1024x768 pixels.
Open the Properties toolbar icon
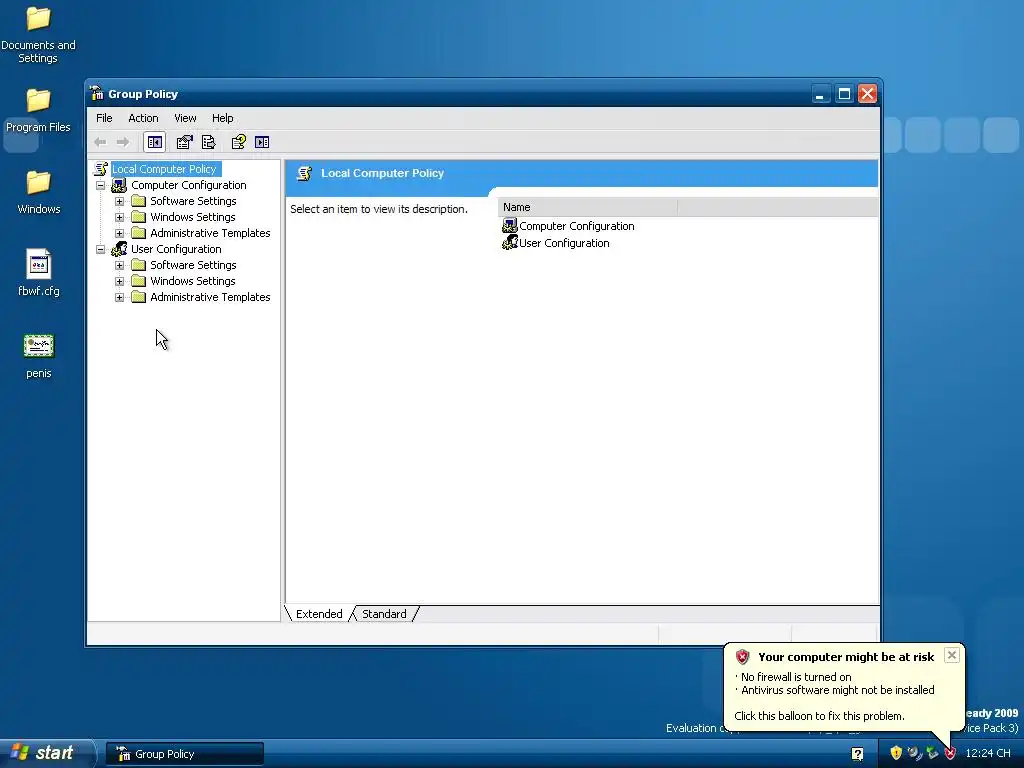click(x=184, y=142)
